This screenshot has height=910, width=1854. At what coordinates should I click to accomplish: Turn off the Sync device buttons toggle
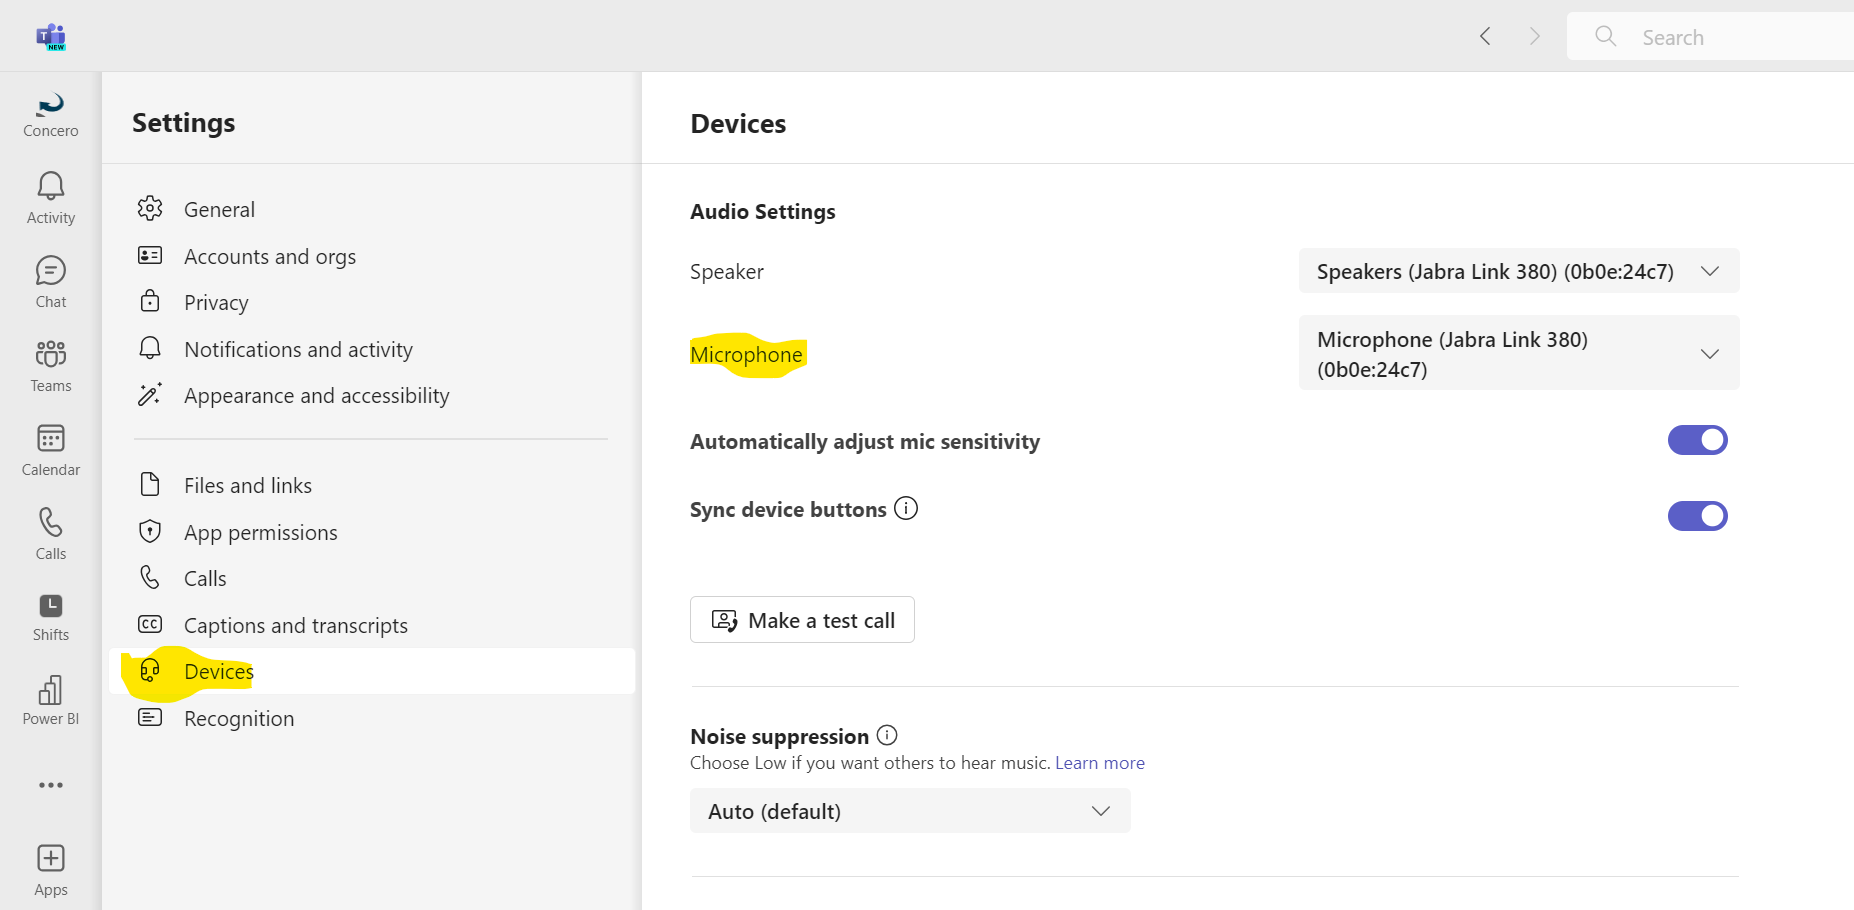click(1697, 516)
